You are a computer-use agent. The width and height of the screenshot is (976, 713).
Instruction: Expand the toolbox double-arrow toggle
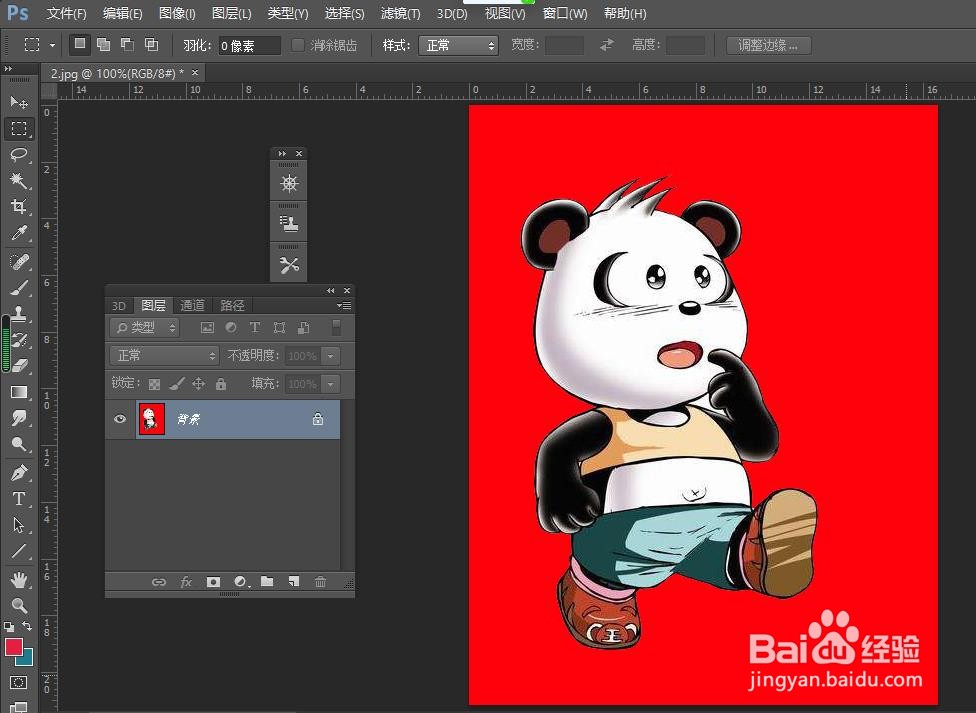8,68
